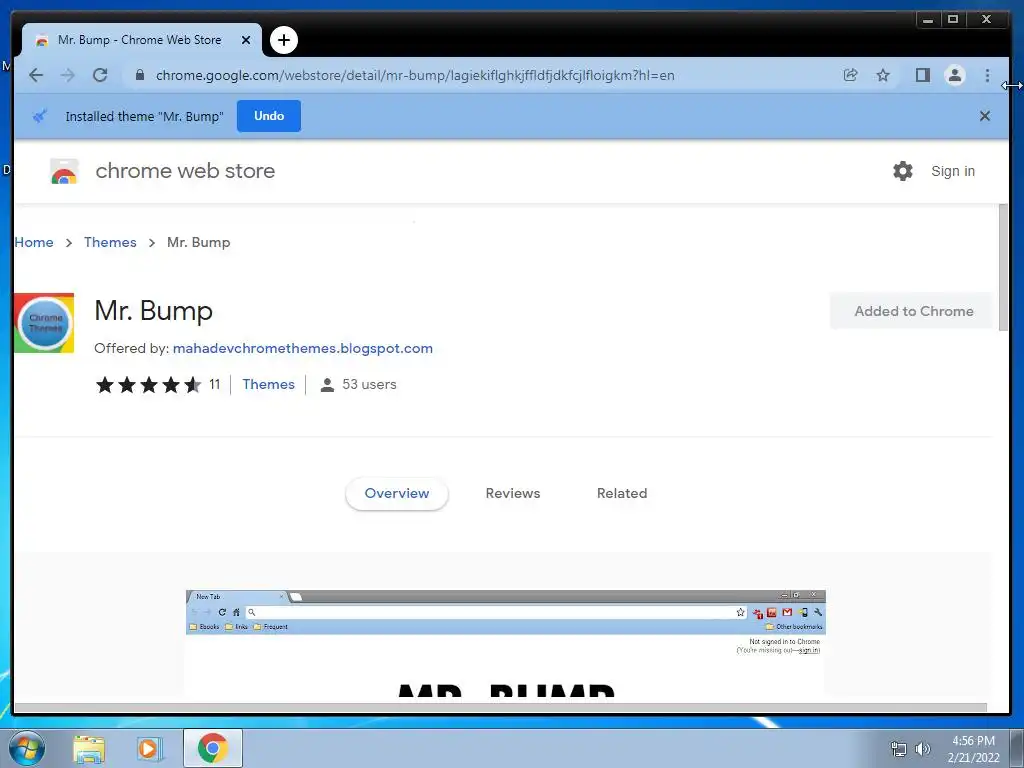Reload the page with the refresh icon
The height and width of the screenshot is (768, 1024).
(100, 75)
